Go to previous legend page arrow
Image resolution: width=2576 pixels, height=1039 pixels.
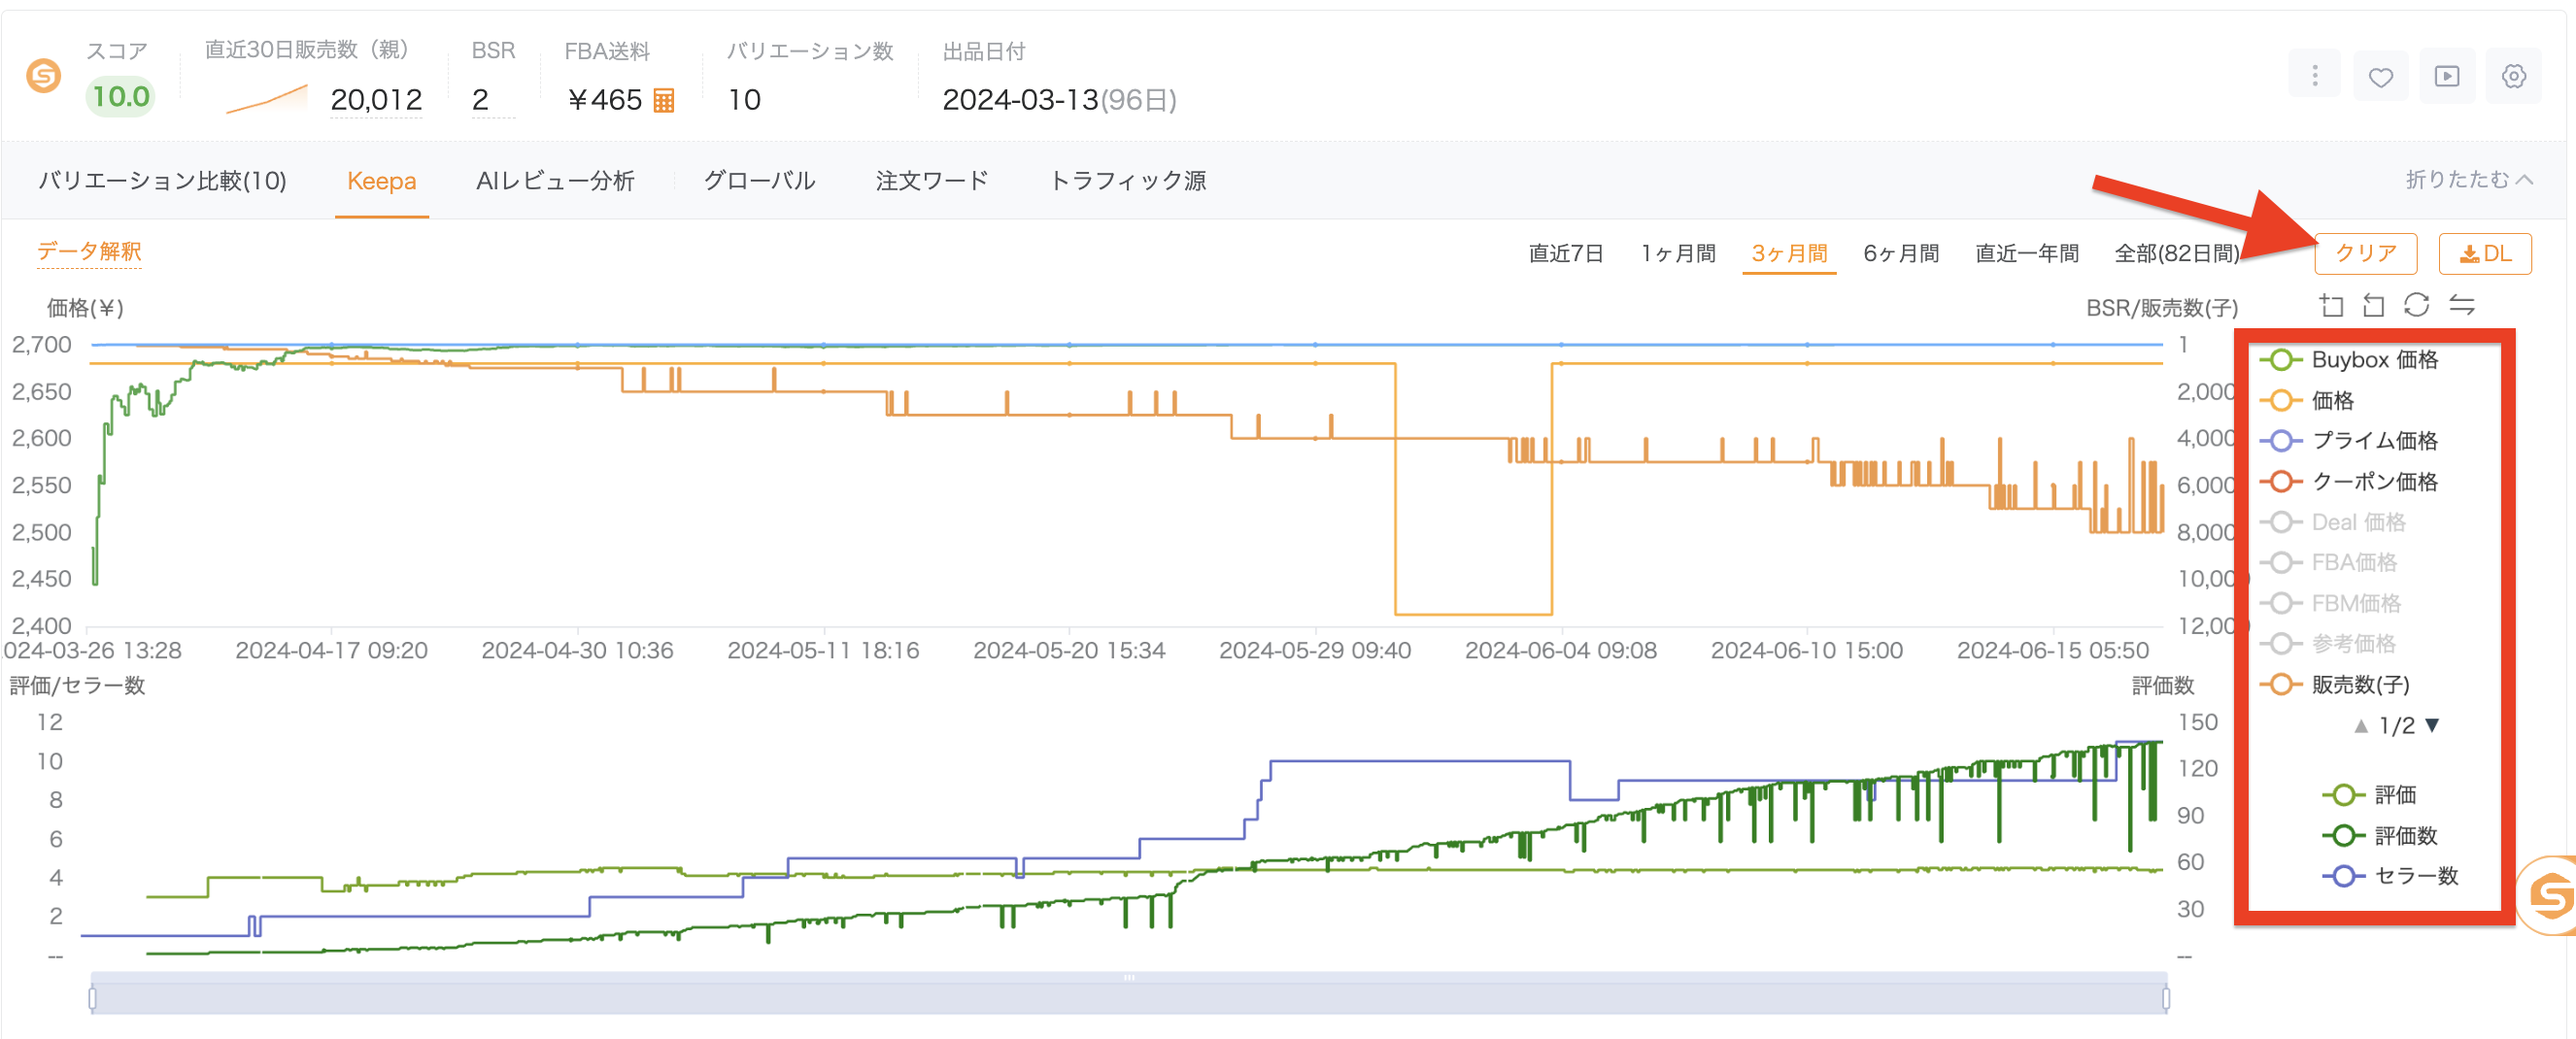point(2361,726)
